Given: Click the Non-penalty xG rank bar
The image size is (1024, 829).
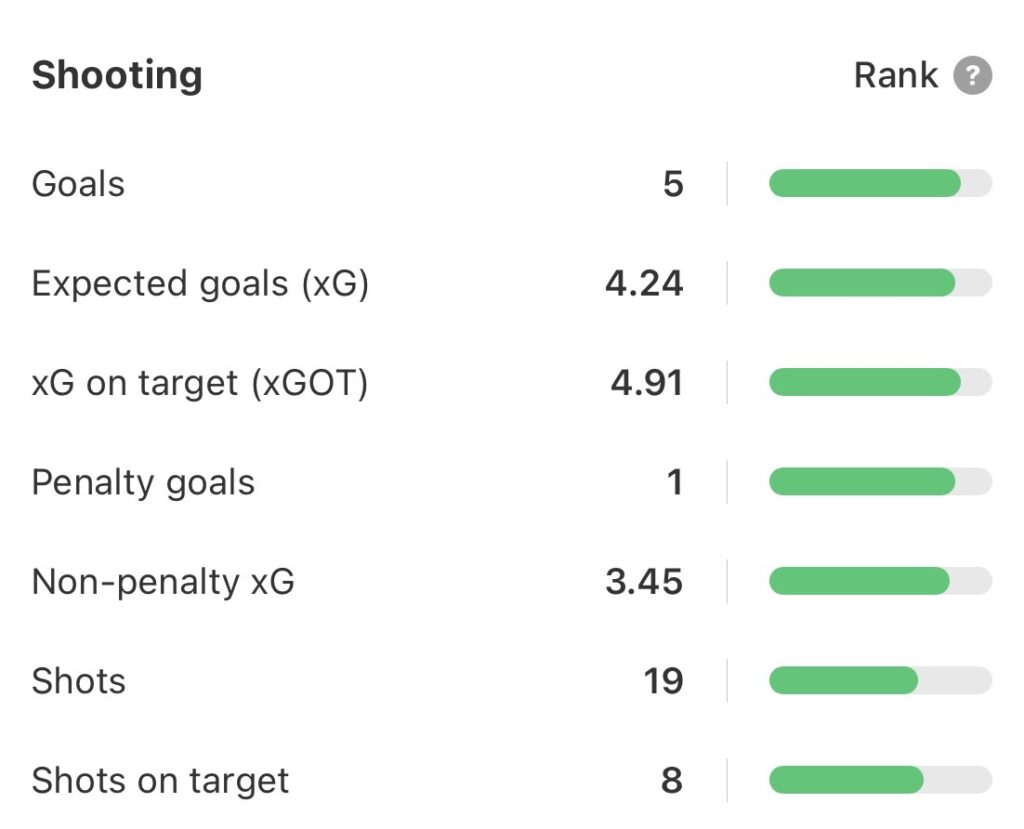Looking at the screenshot, I should tap(880, 582).
